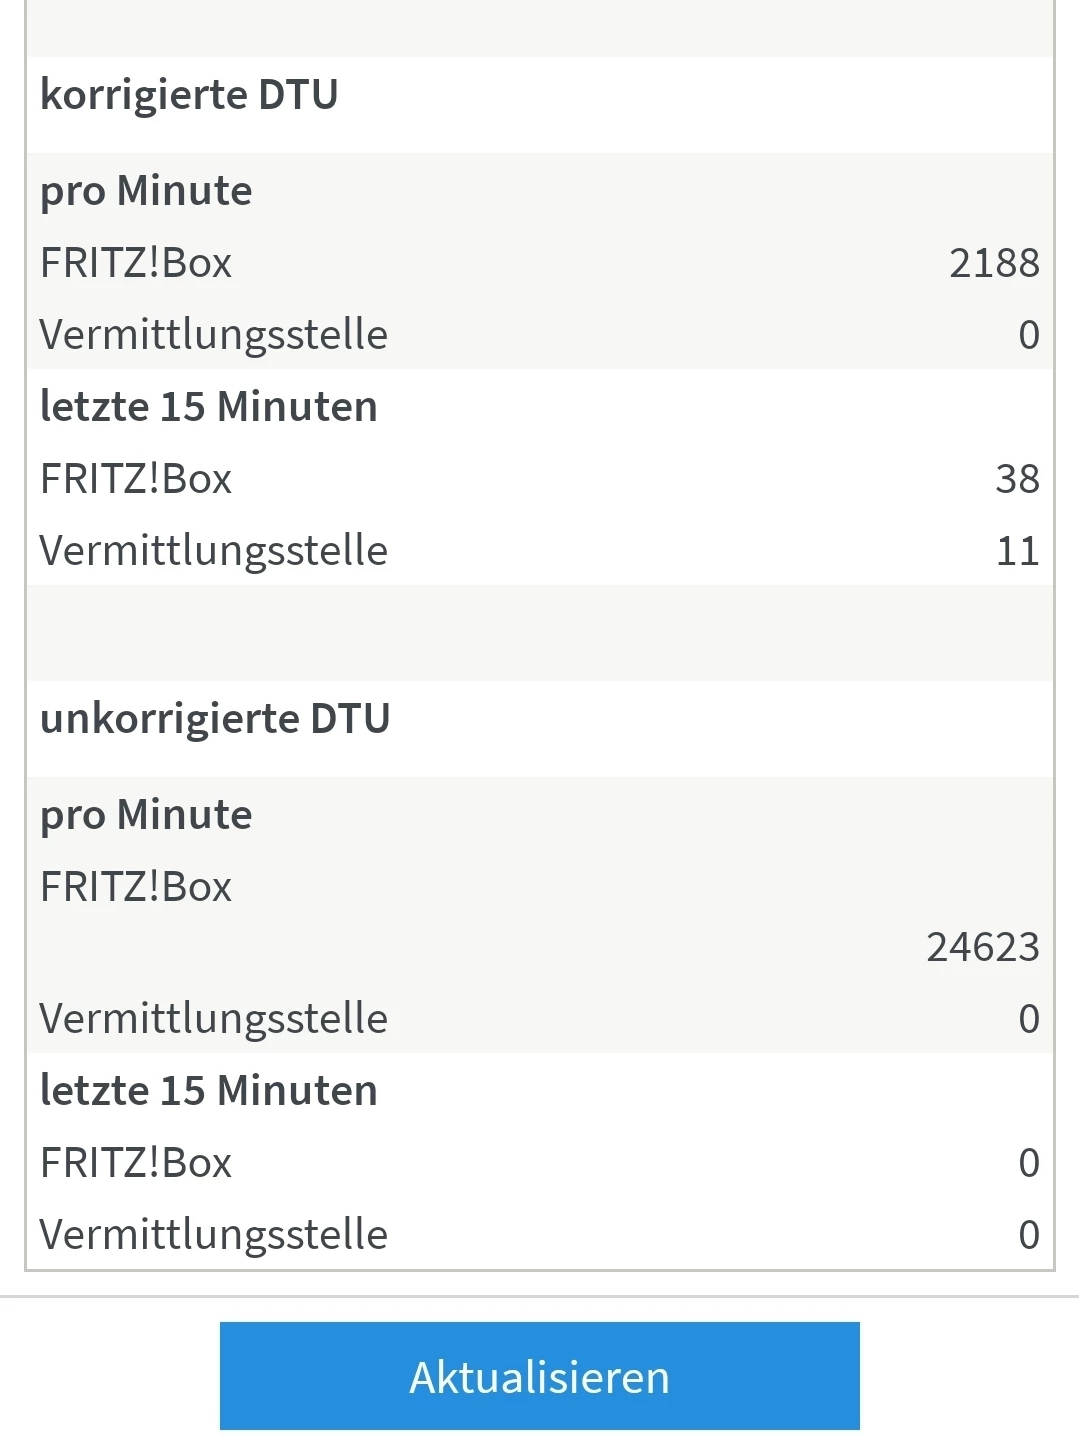
Task: Click letzte 15 Minuten under unkorrigierte DTU
Action: pyautogui.click(x=208, y=1091)
